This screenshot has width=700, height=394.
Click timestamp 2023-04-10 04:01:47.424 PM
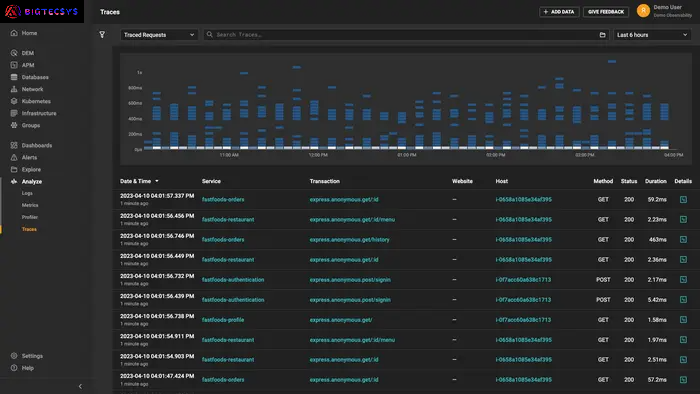click(157, 376)
